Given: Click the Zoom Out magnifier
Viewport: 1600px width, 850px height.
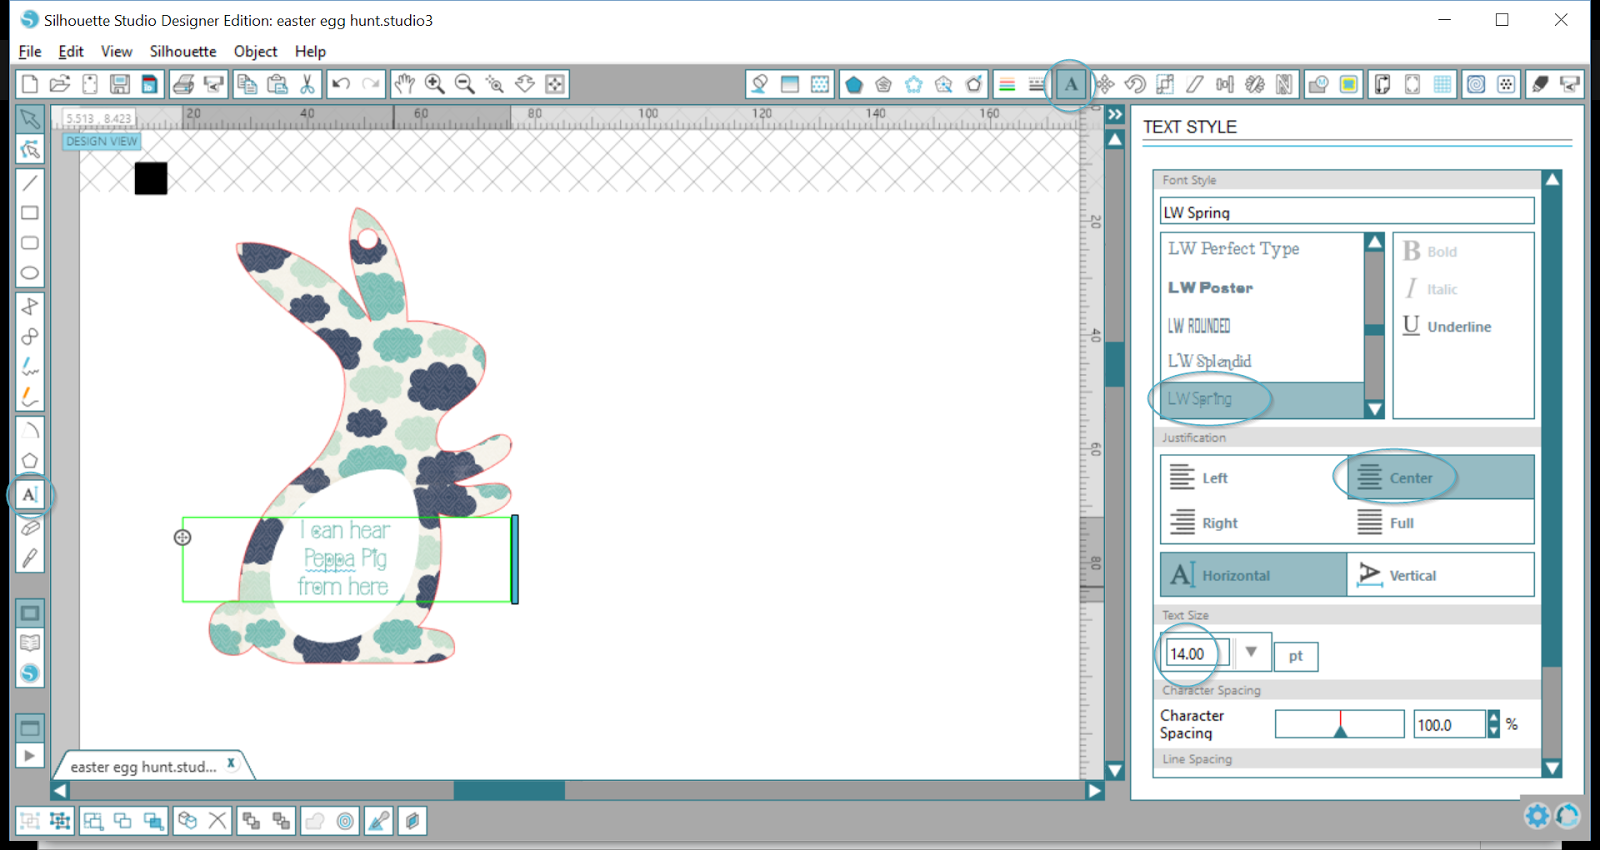Looking at the screenshot, I should [464, 84].
